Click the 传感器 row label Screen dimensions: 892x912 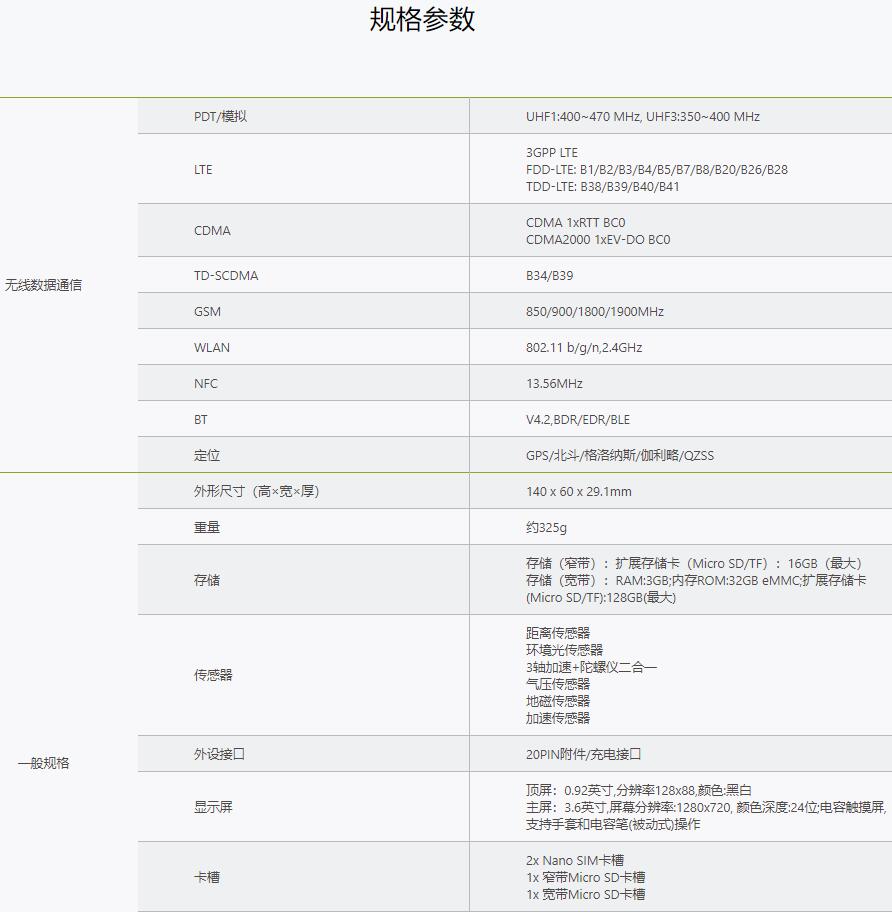pos(213,675)
